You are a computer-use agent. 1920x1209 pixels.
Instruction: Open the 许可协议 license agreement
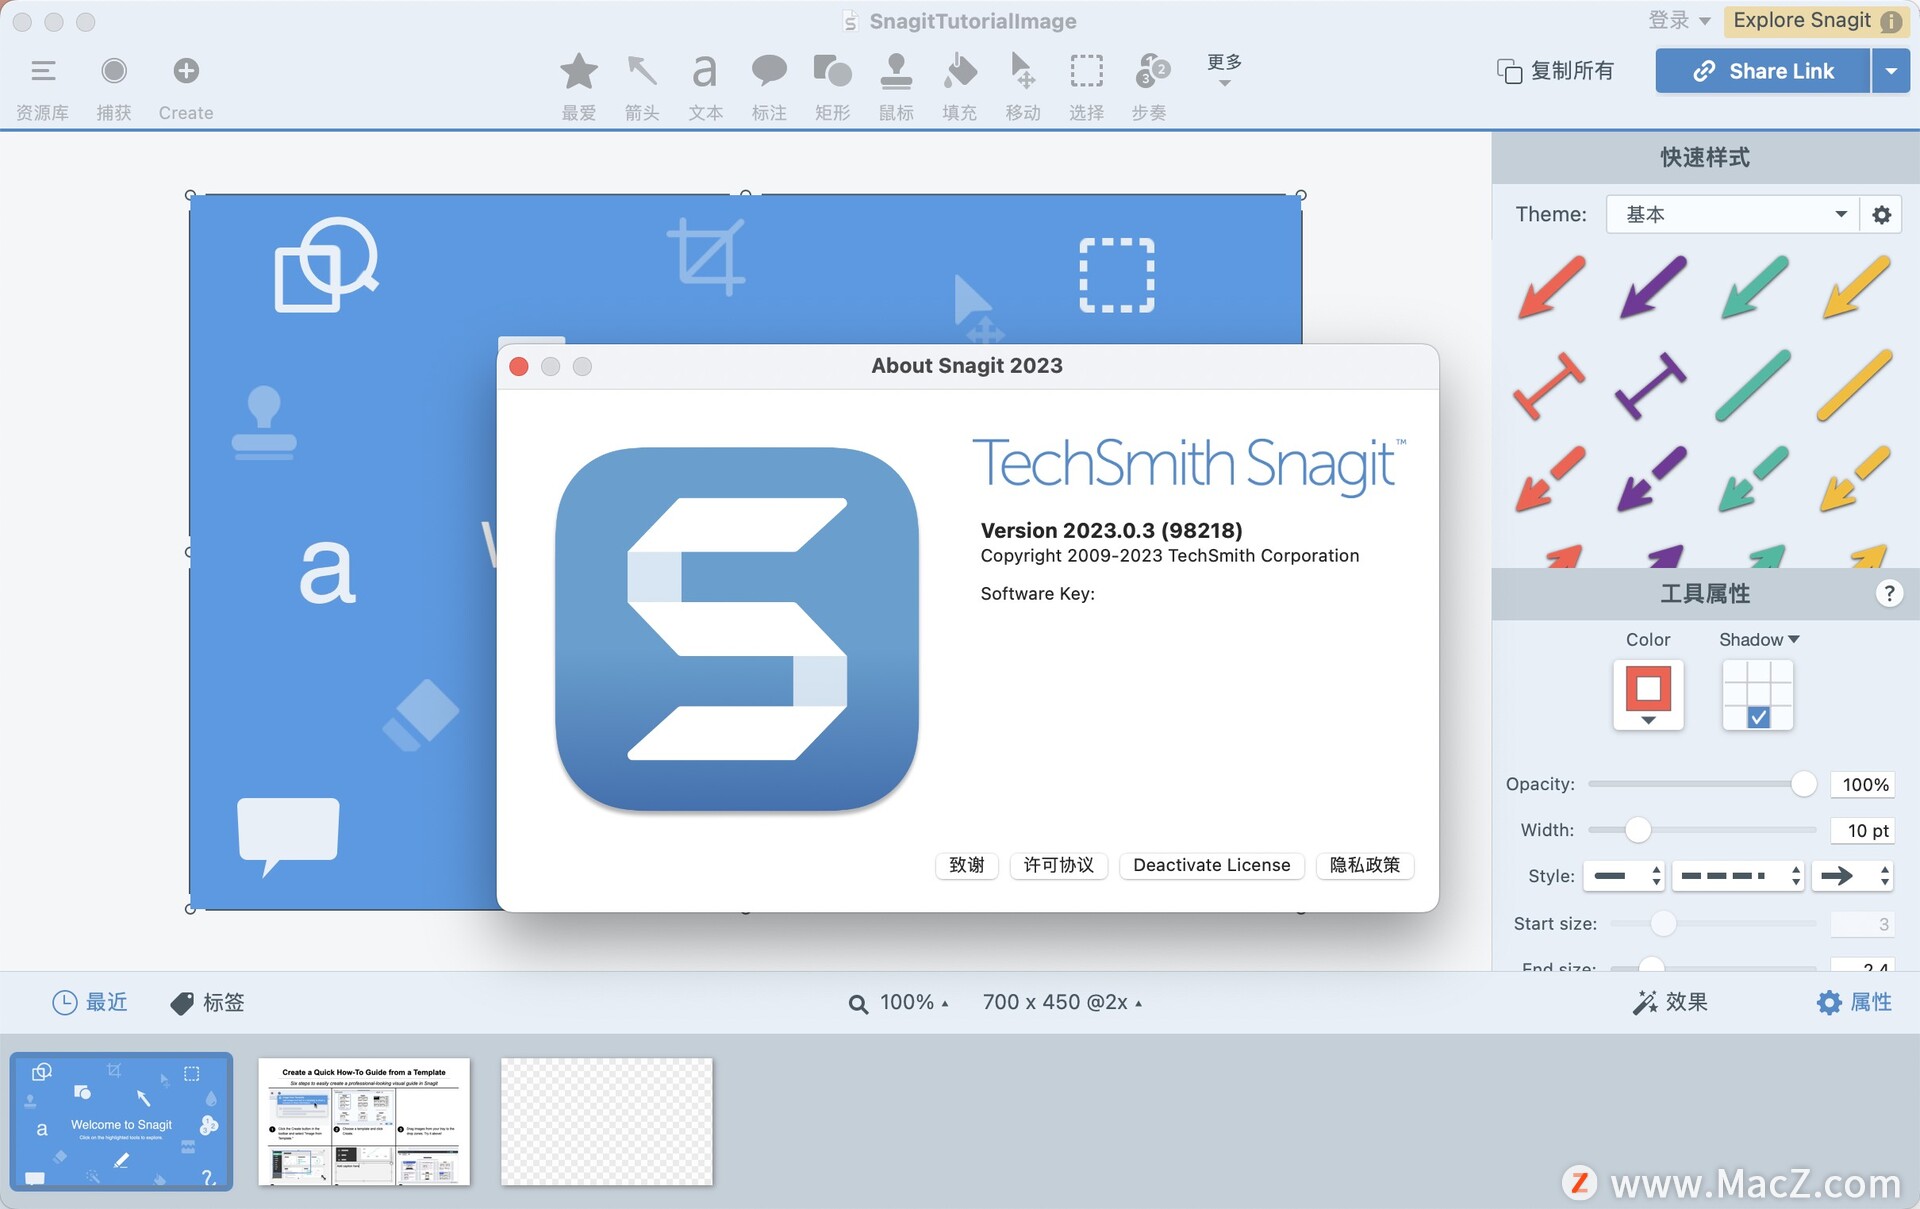point(1058,865)
